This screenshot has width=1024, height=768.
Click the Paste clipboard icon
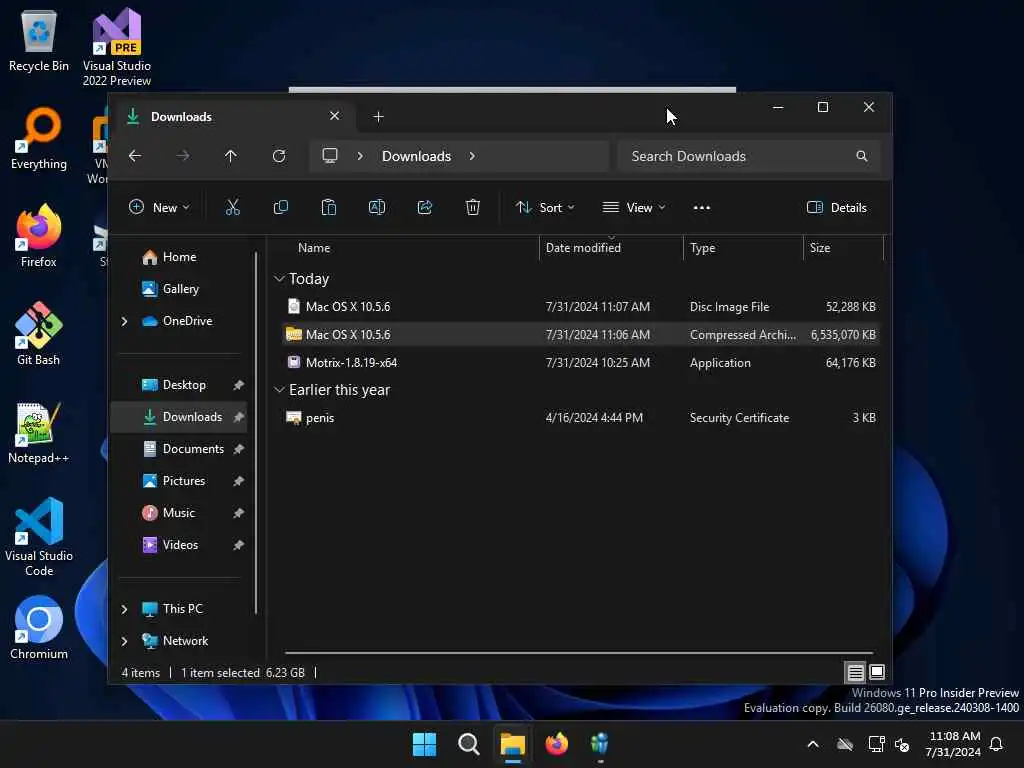point(328,208)
